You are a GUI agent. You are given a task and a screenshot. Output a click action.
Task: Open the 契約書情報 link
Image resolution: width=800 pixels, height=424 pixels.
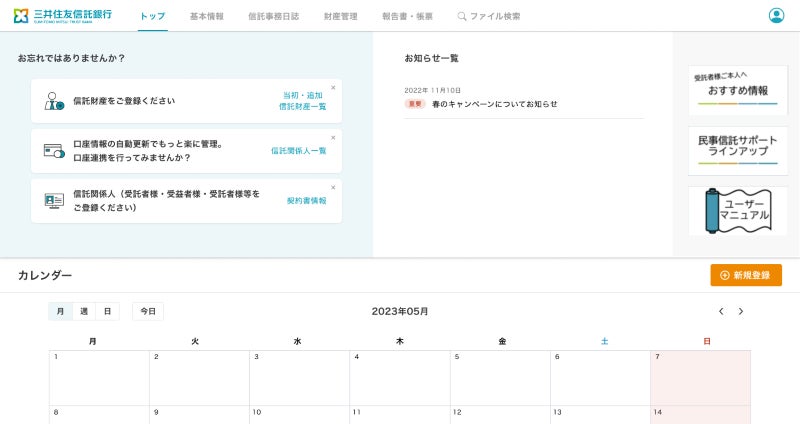(x=307, y=201)
